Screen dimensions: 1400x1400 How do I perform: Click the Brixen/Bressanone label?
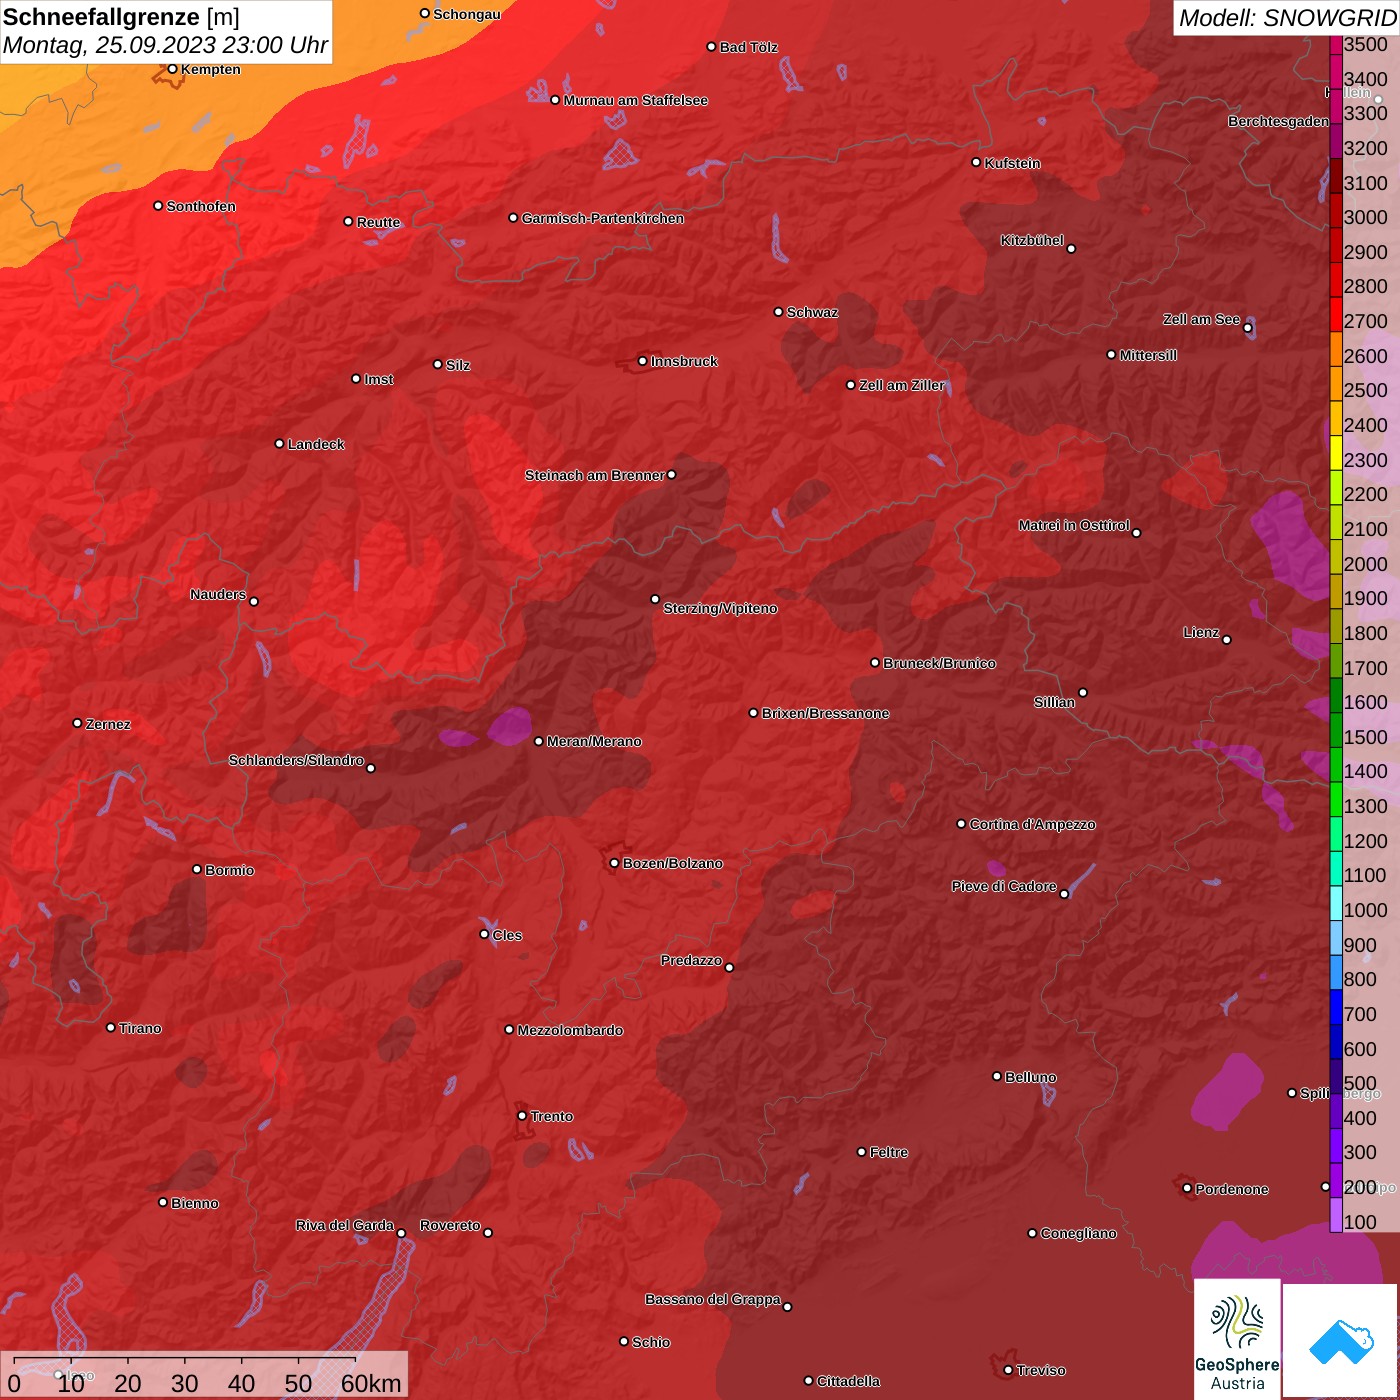pyautogui.click(x=825, y=713)
